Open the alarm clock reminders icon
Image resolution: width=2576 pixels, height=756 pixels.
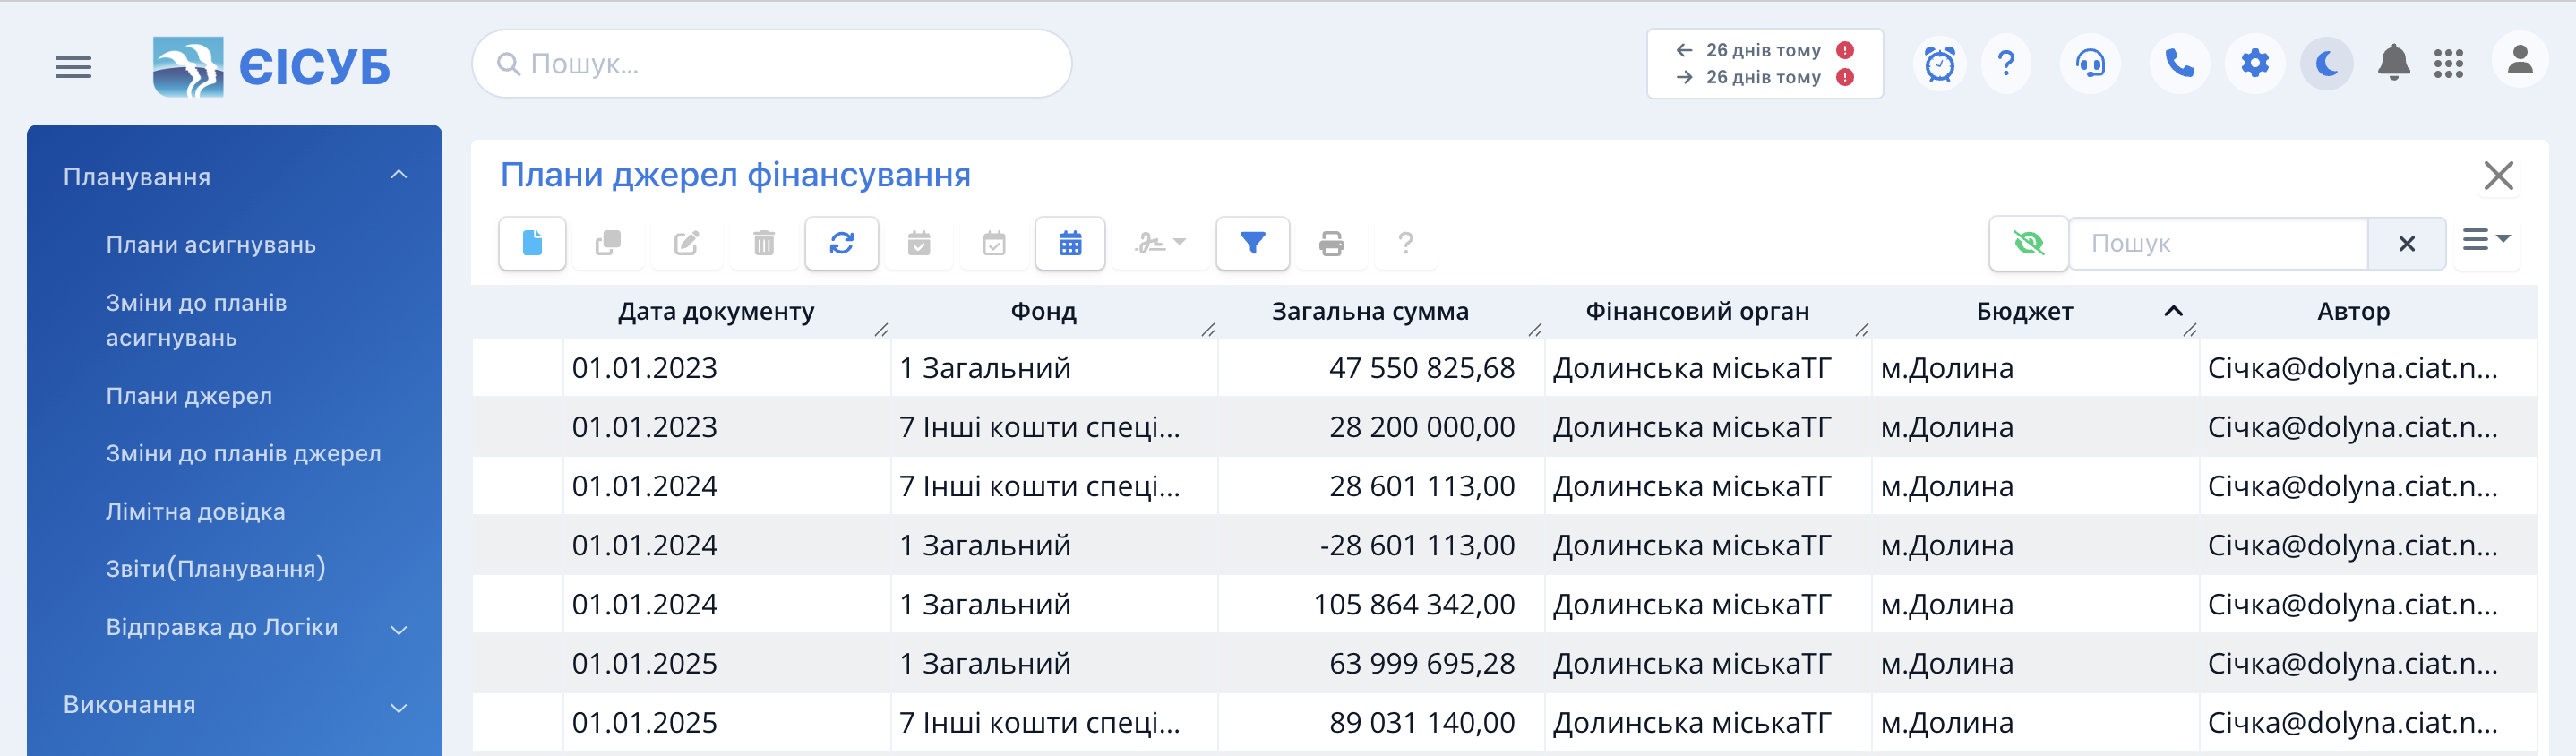tap(1939, 64)
